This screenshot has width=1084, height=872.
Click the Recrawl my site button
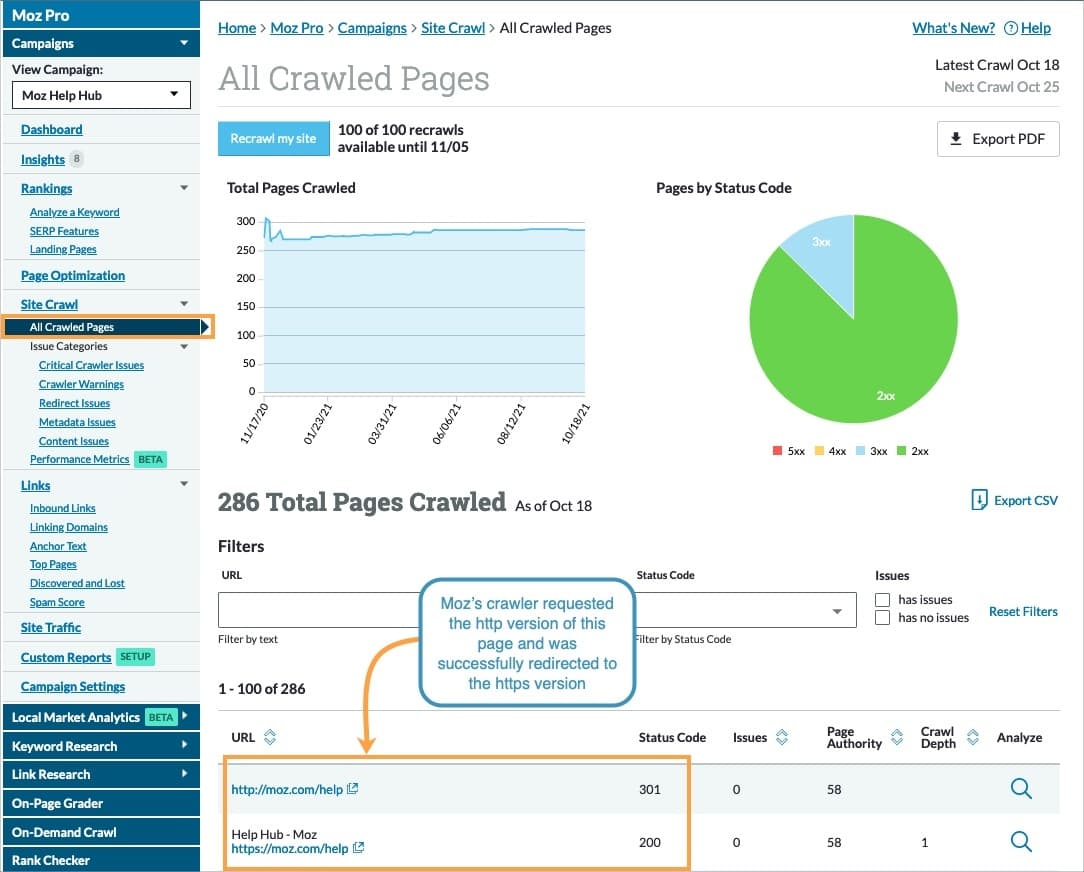[273, 139]
